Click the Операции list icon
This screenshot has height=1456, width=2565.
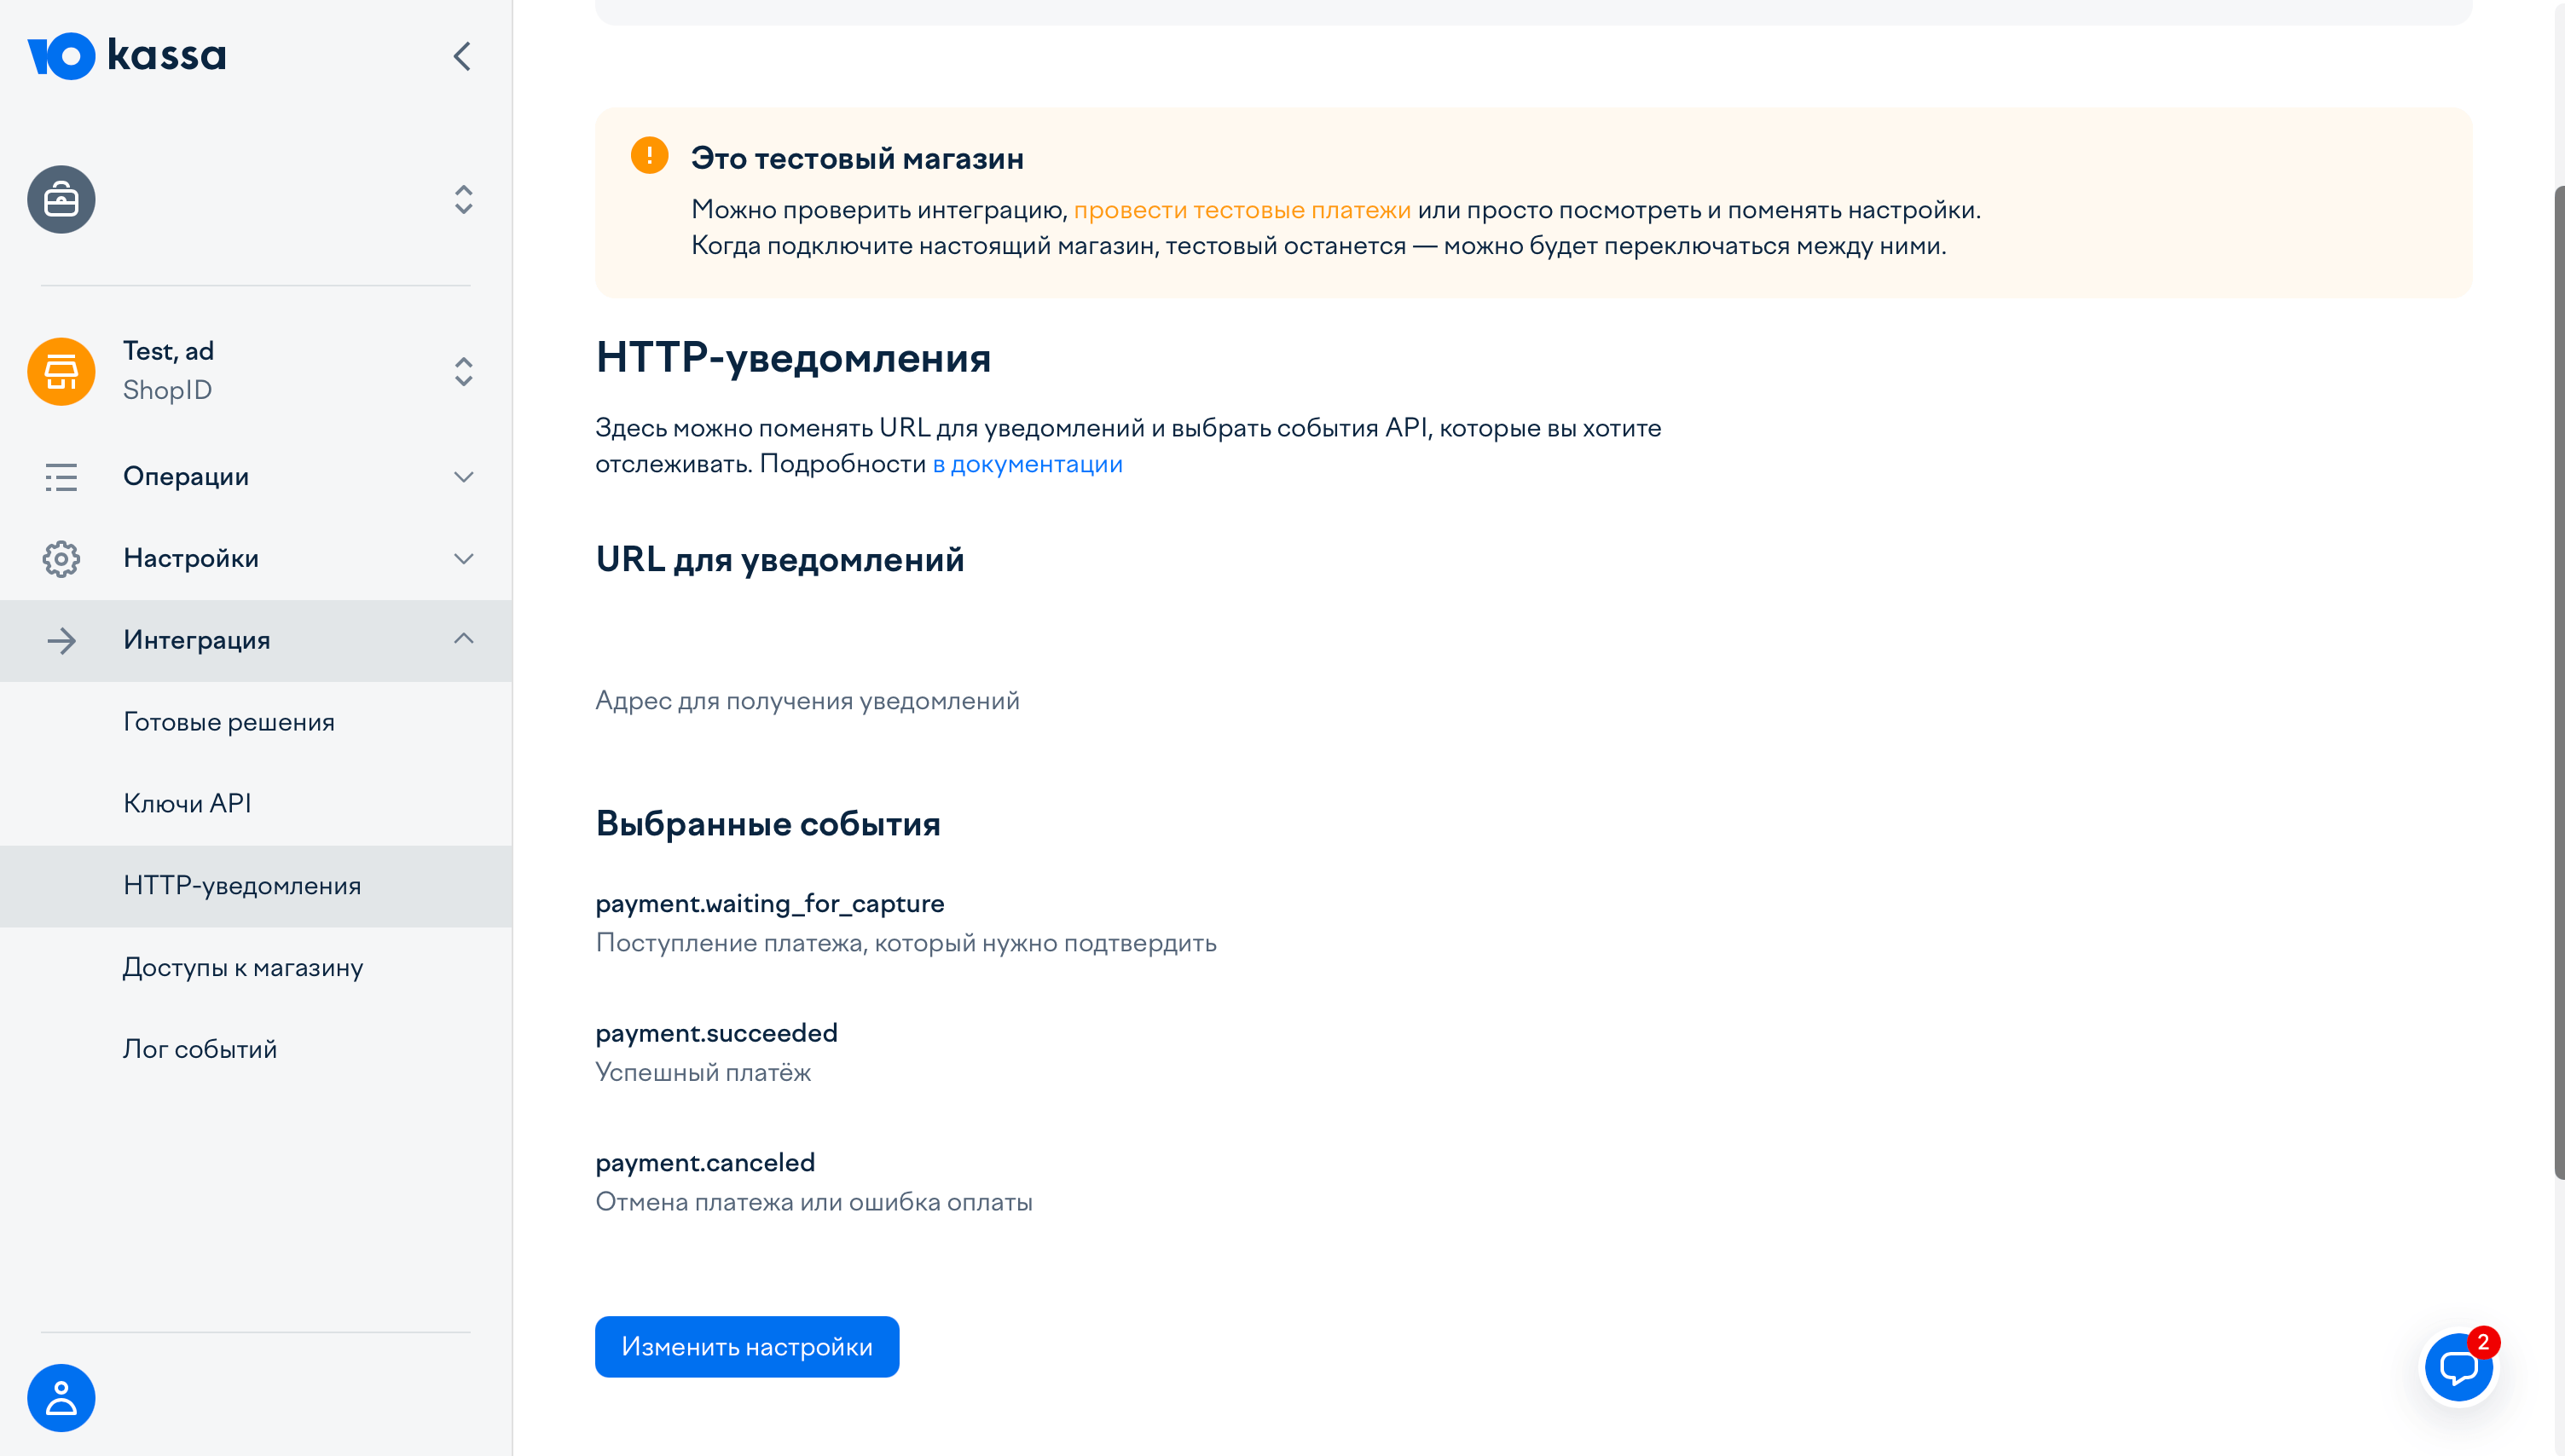[61, 477]
